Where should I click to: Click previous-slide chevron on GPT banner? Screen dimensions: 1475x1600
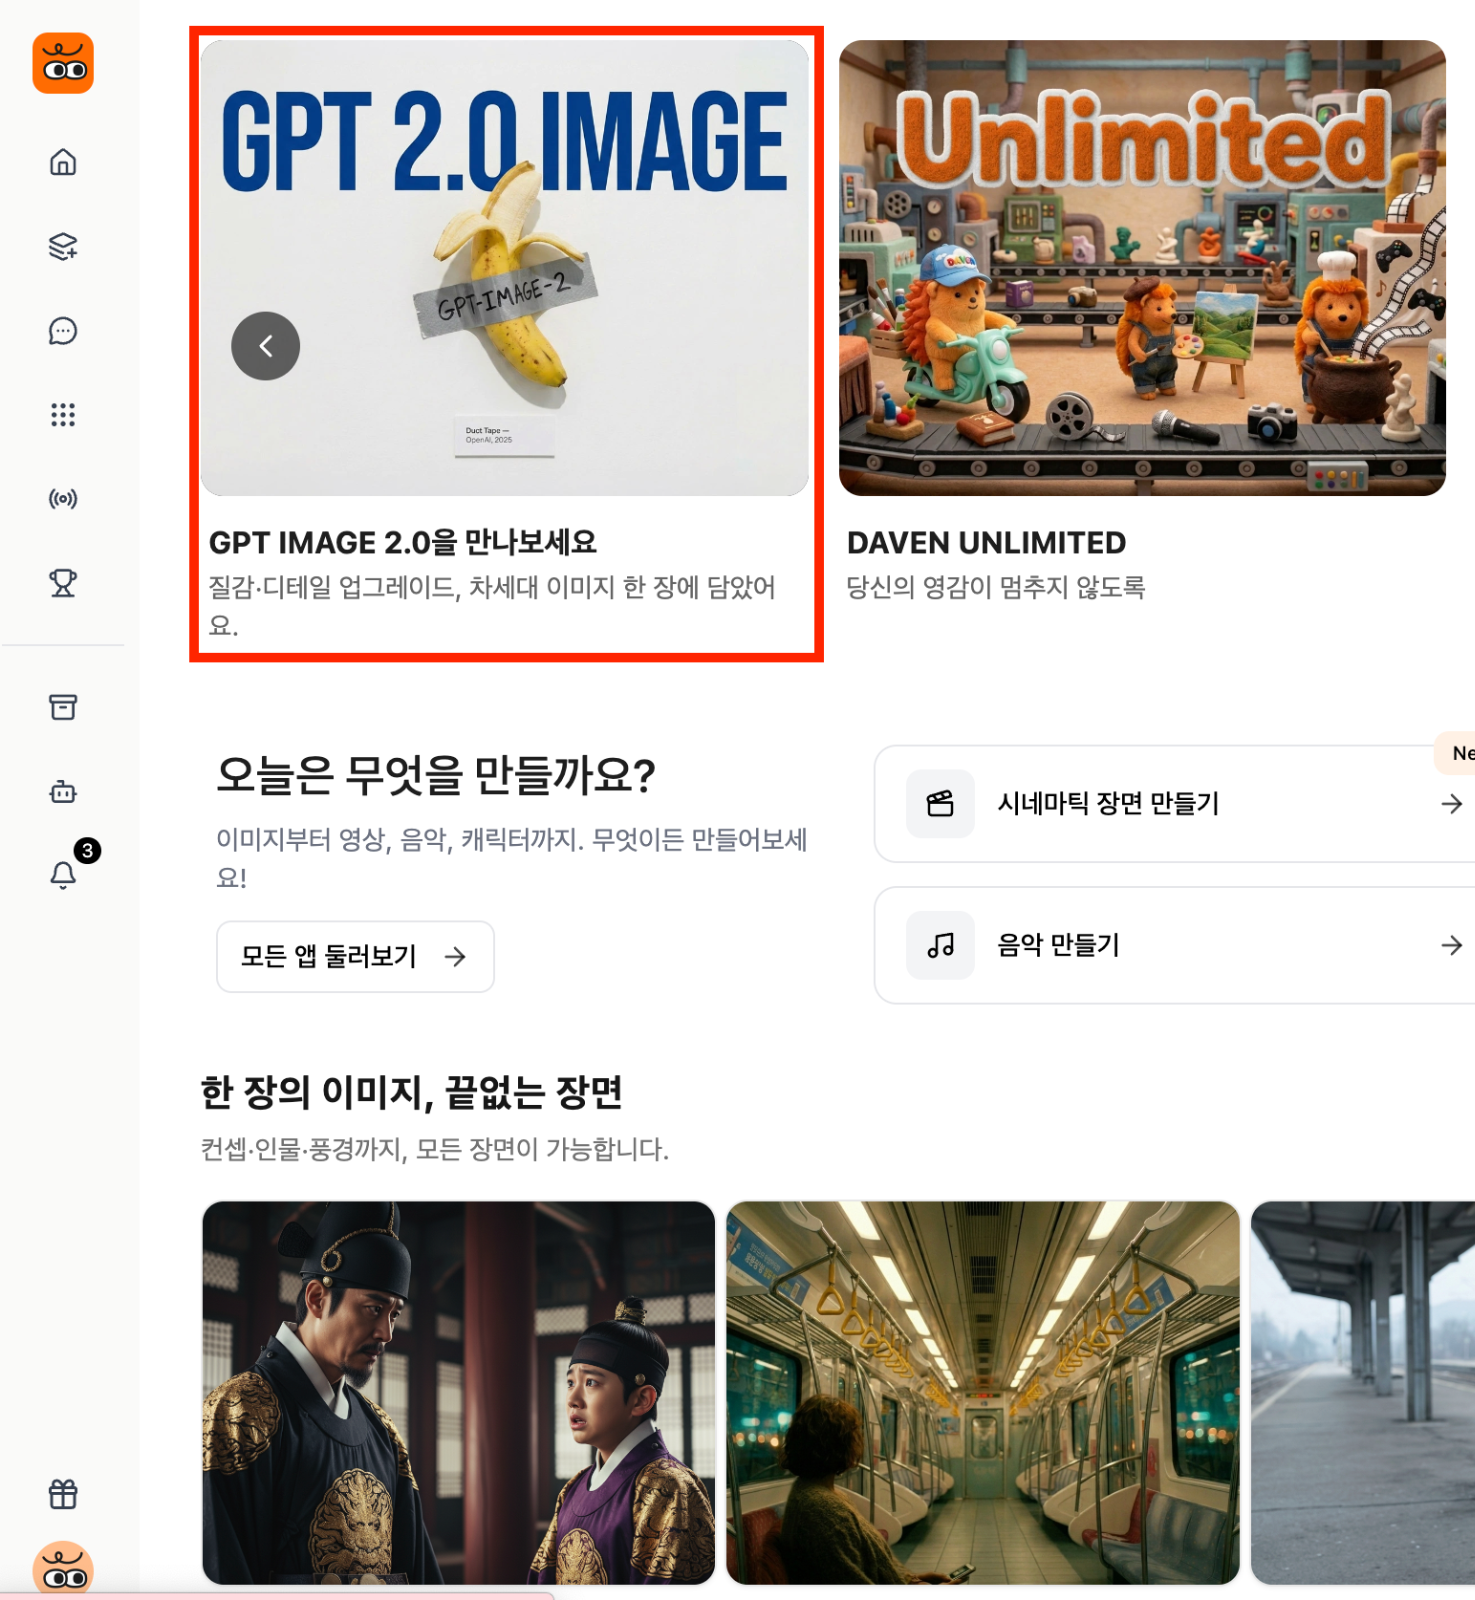click(x=266, y=346)
